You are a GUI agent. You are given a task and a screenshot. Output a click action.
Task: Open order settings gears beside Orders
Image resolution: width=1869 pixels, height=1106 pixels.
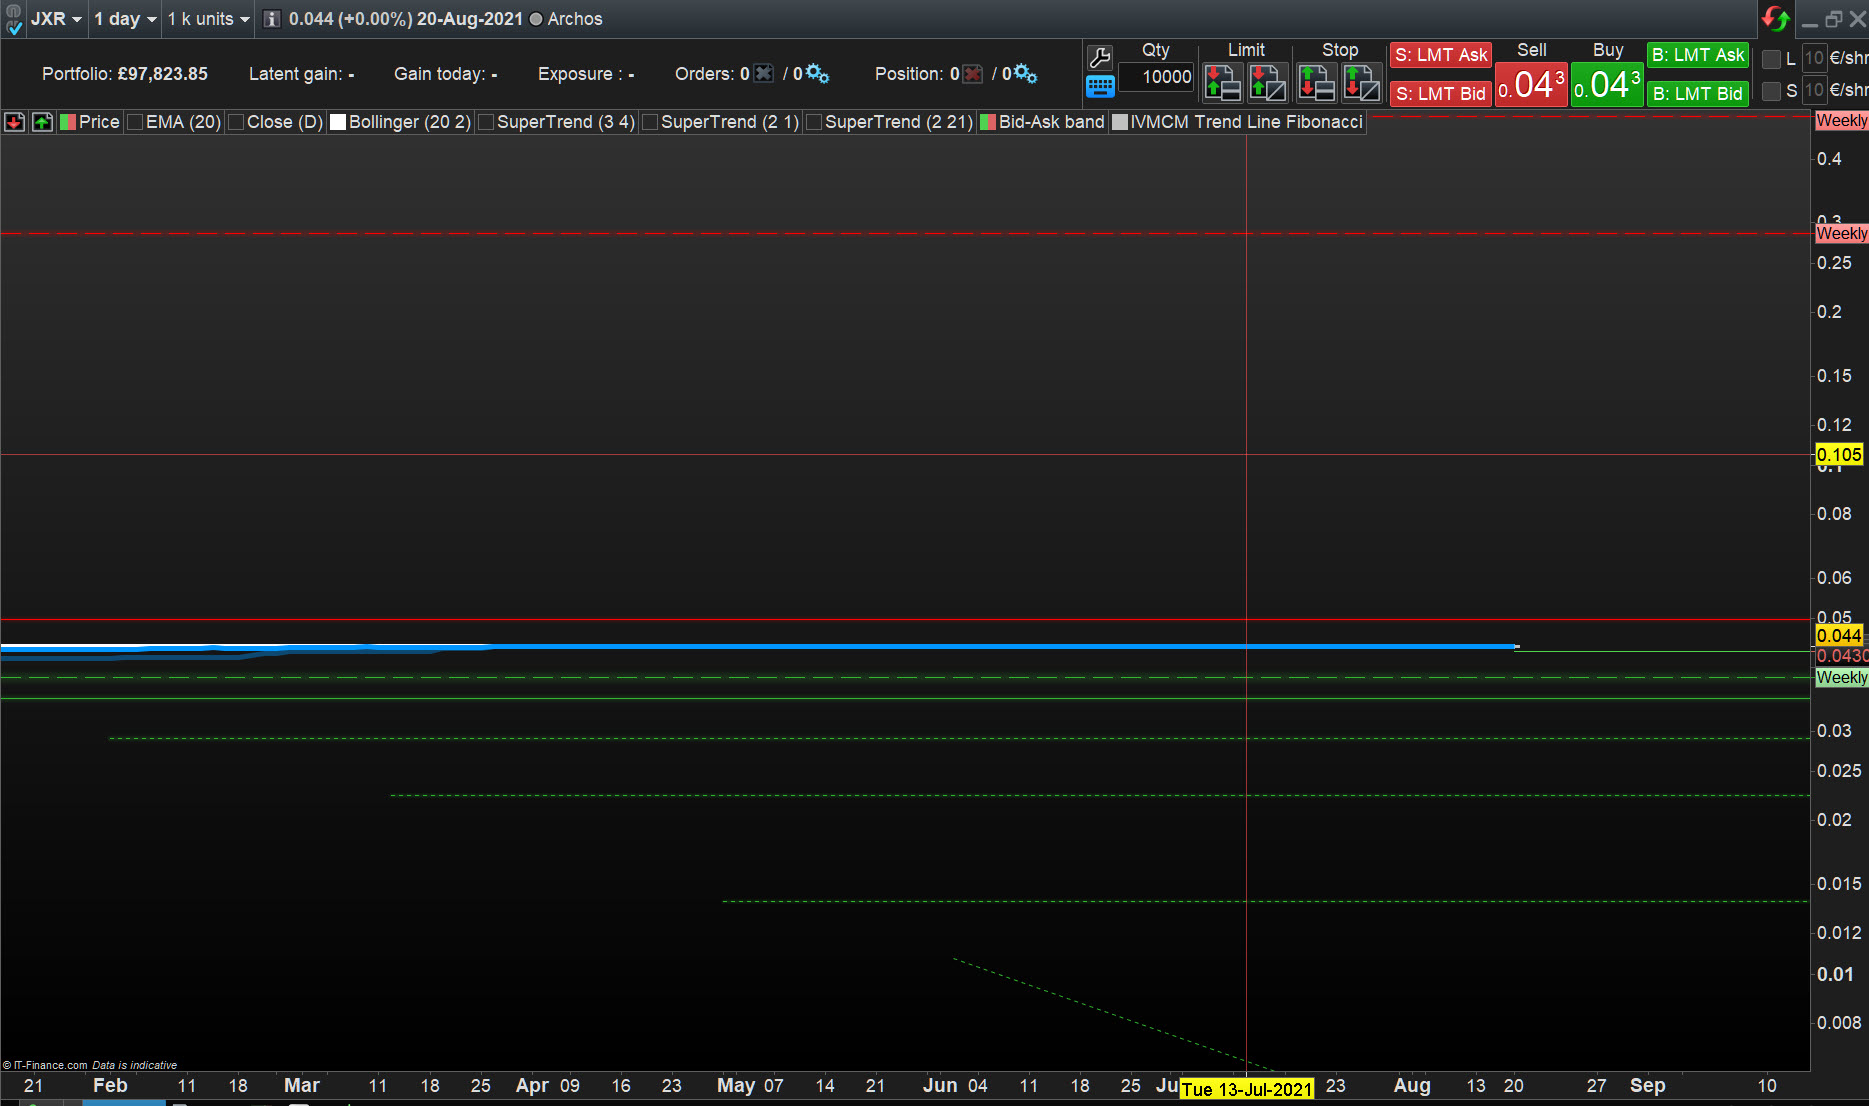tap(817, 73)
